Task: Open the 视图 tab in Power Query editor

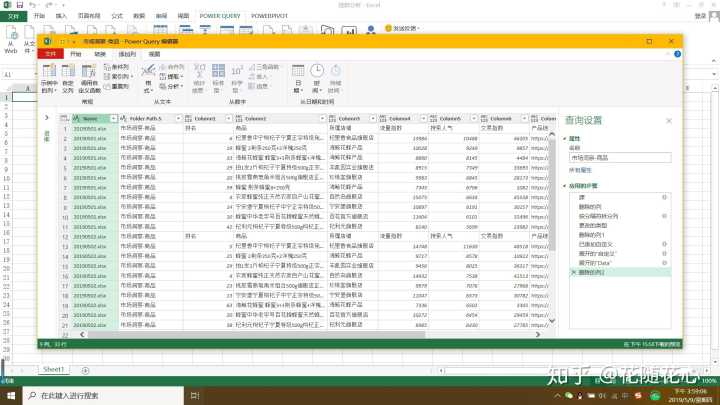Action: 155,54
